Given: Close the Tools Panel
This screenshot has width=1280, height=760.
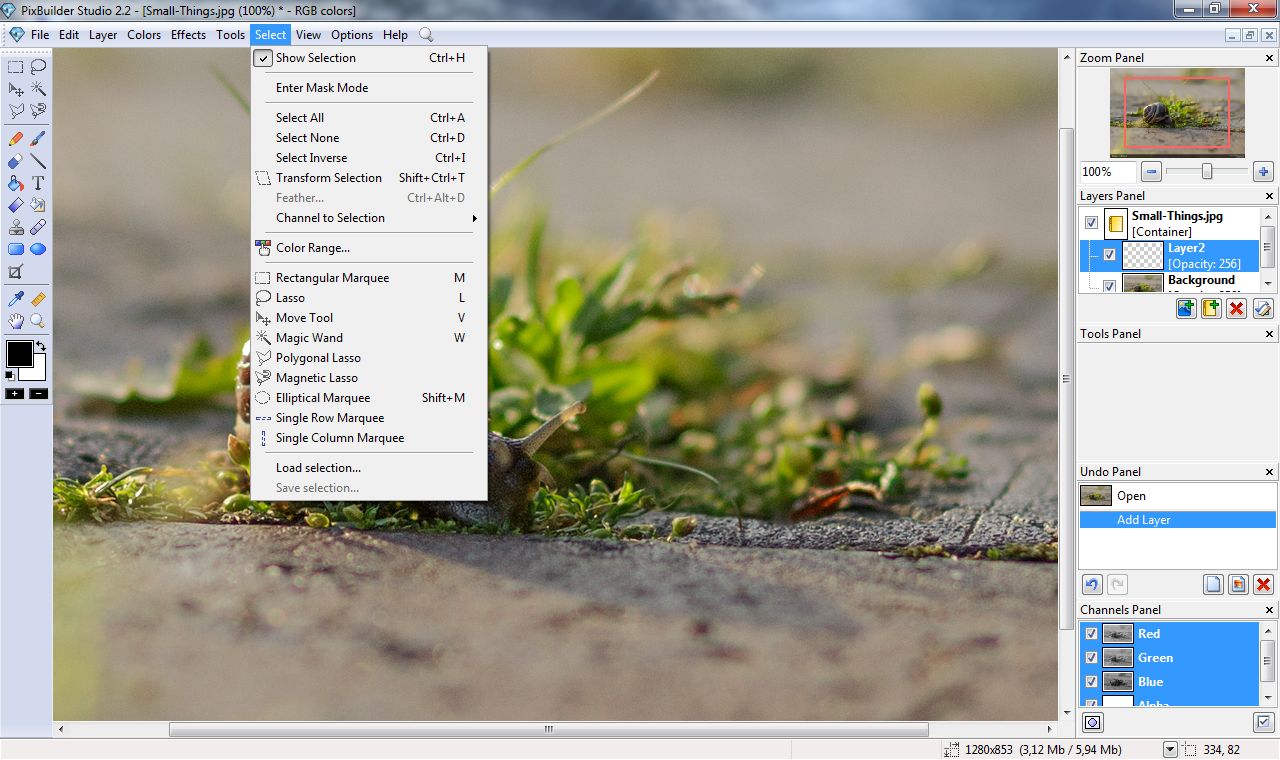Looking at the screenshot, I should pyautogui.click(x=1270, y=334).
